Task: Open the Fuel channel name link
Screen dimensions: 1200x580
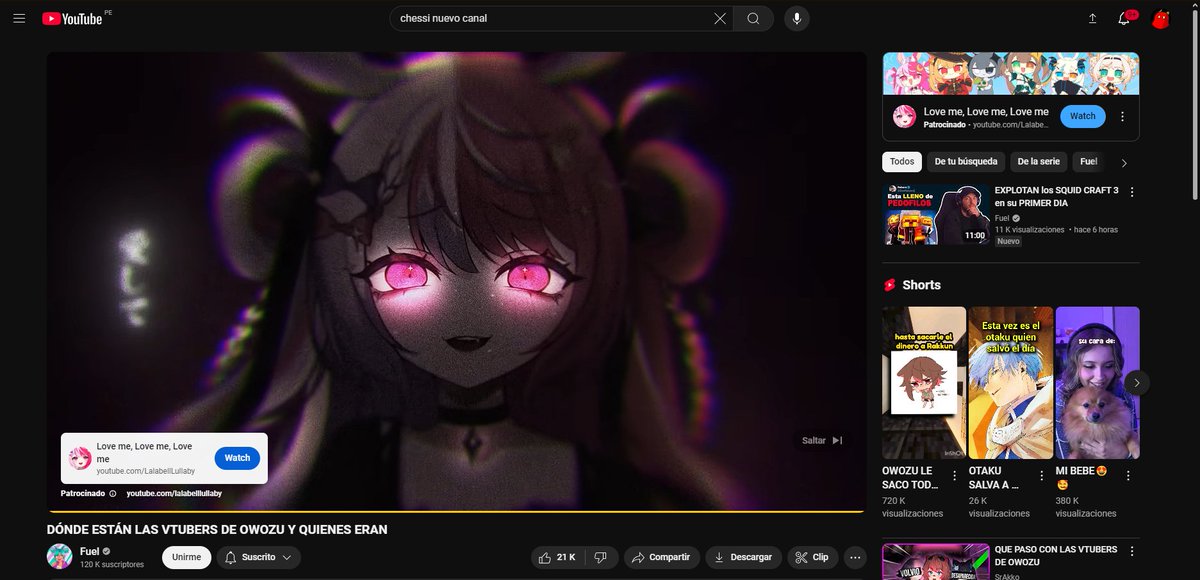Action: (x=89, y=552)
